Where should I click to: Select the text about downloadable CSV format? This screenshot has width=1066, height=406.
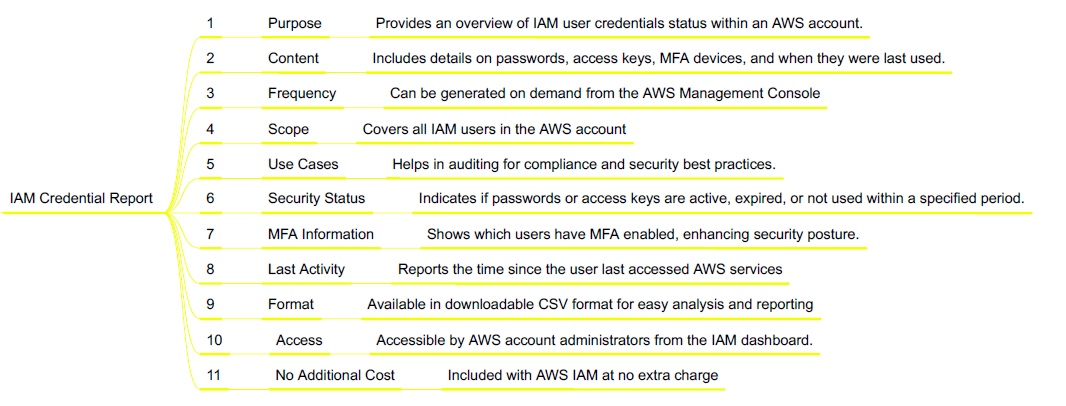[x=590, y=304]
